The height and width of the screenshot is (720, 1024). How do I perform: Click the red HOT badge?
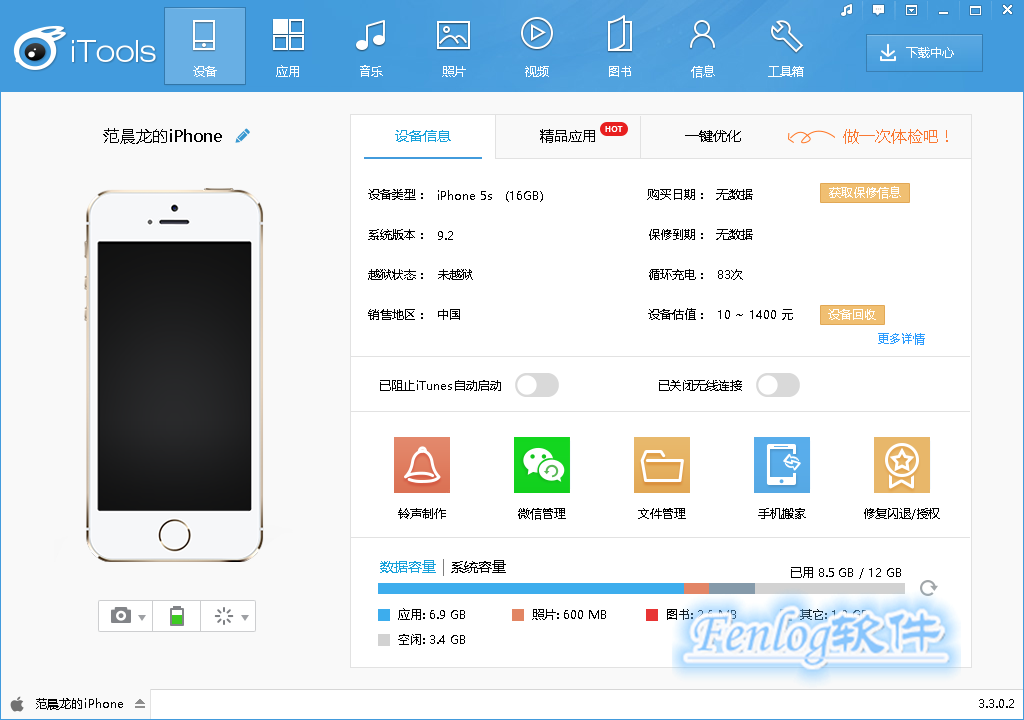(x=614, y=129)
